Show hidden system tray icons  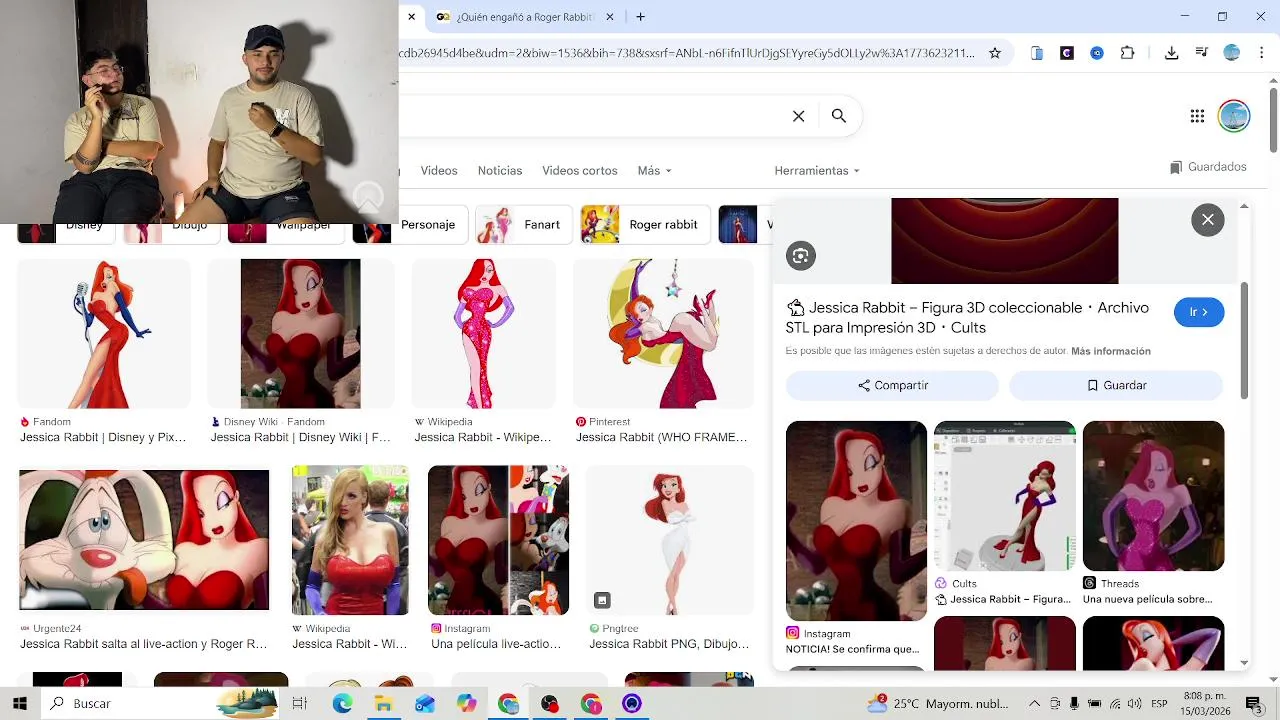tap(1034, 704)
